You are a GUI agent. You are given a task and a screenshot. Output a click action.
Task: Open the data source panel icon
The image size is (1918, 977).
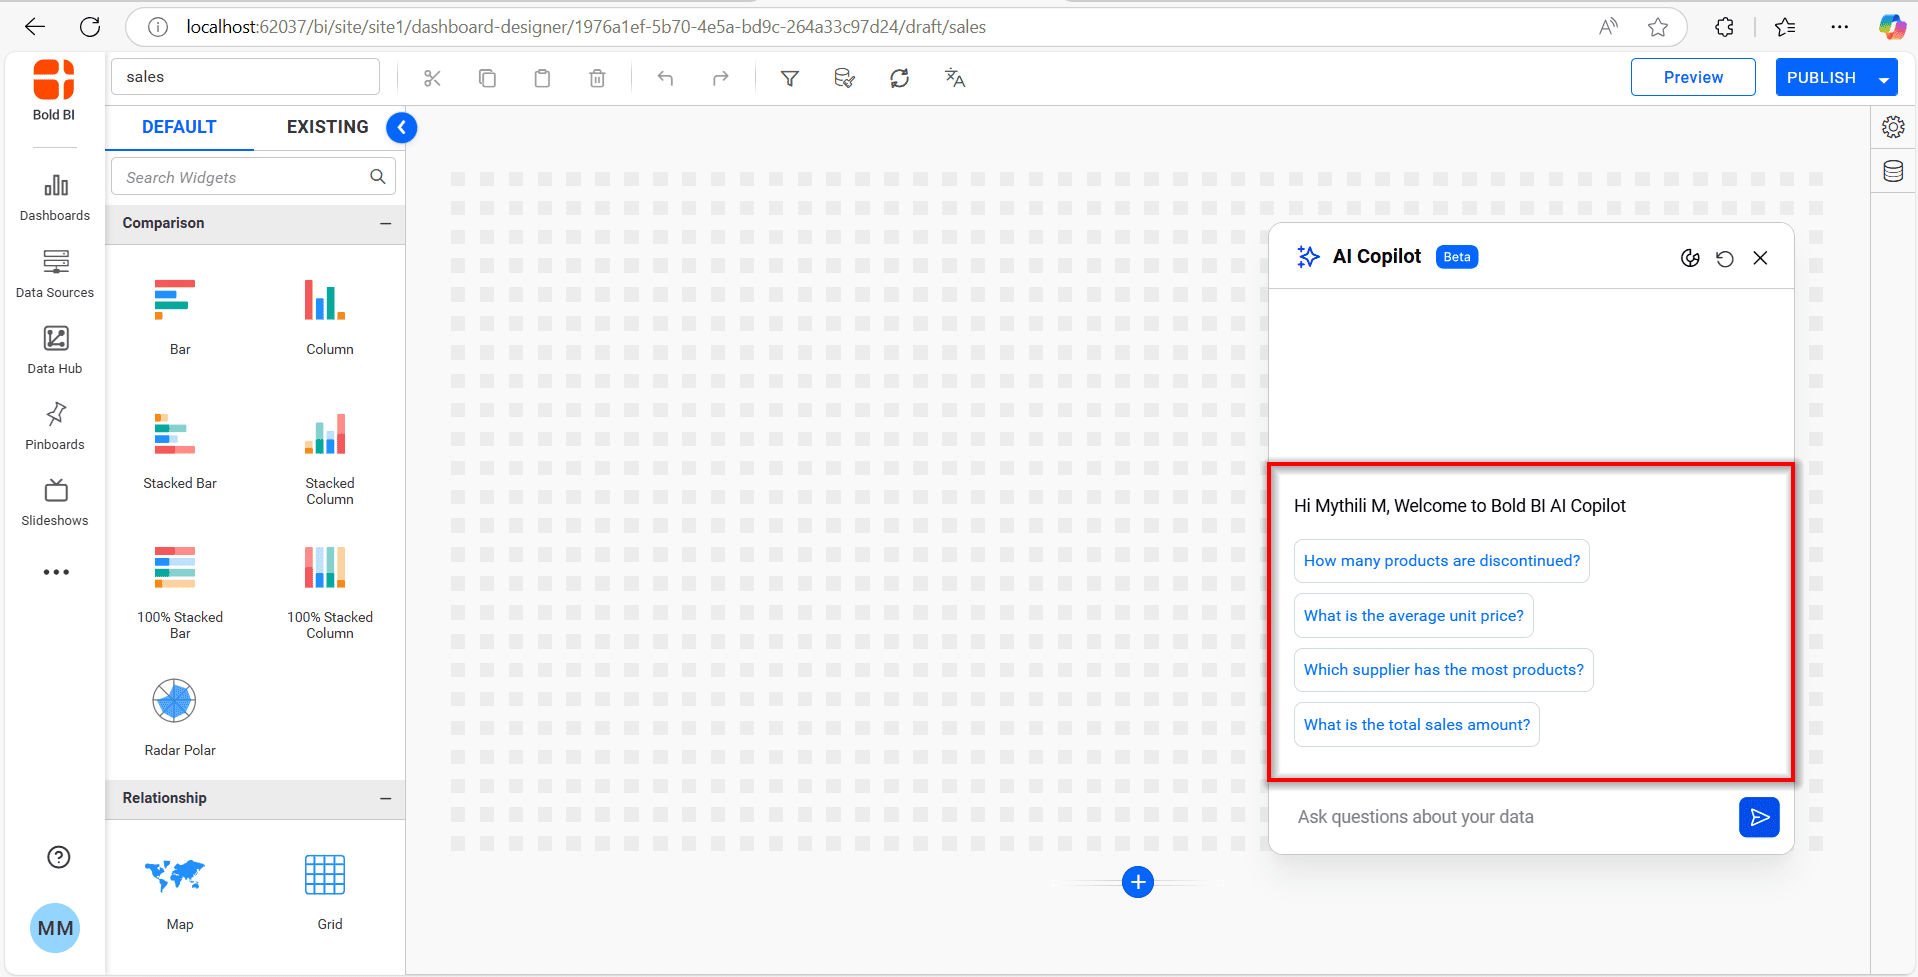1893,171
